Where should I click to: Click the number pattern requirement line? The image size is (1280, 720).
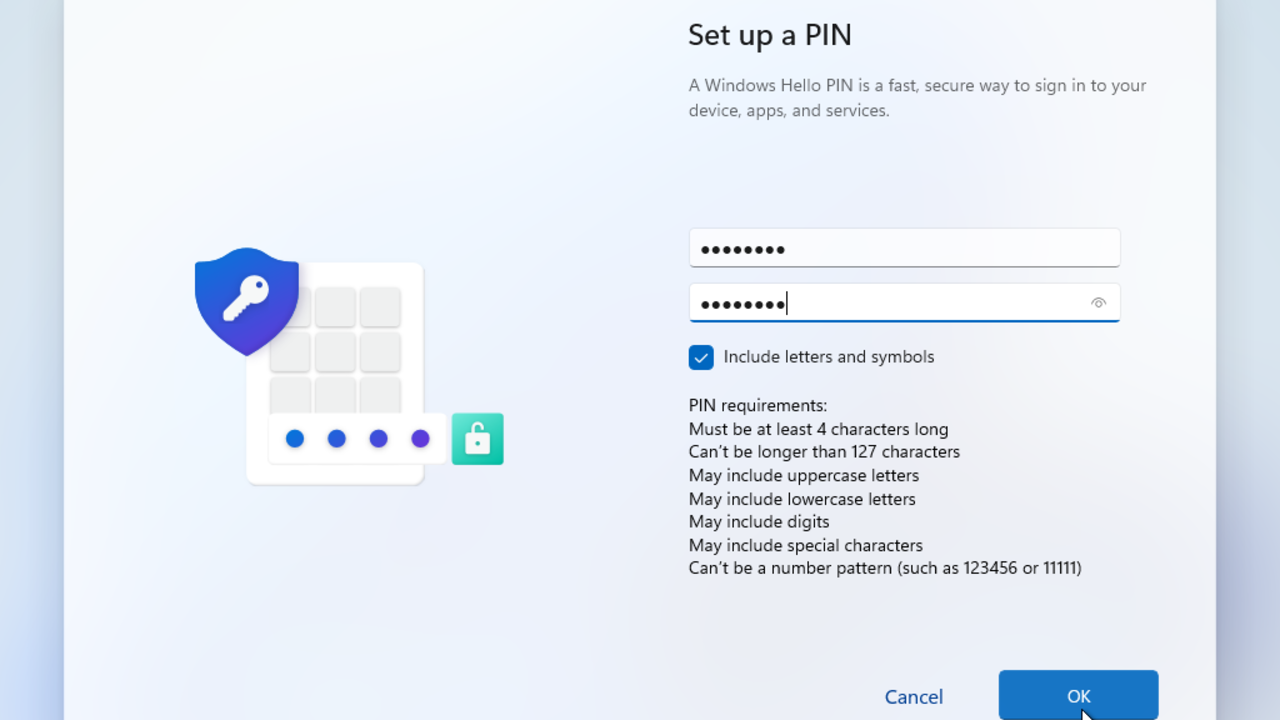(x=884, y=568)
